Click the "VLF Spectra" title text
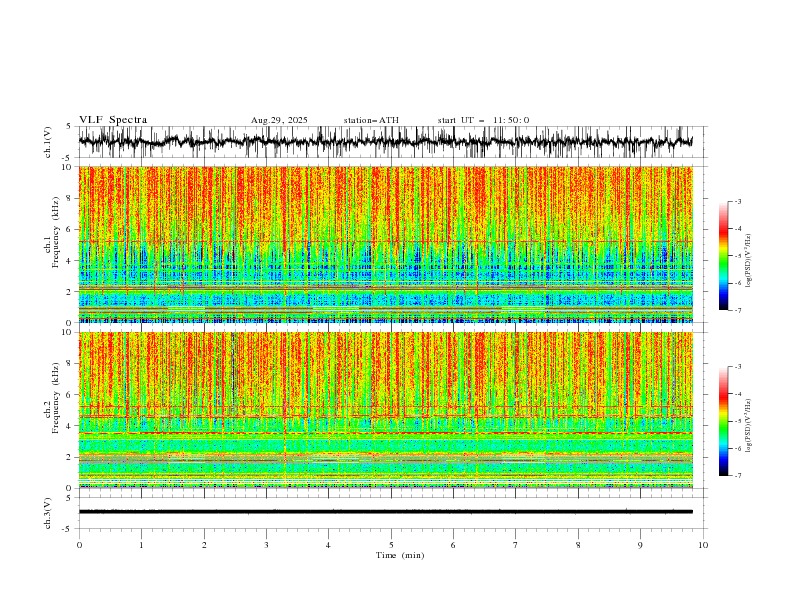Viewport: 792px width, 612px height. pyautogui.click(x=113, y=120)
